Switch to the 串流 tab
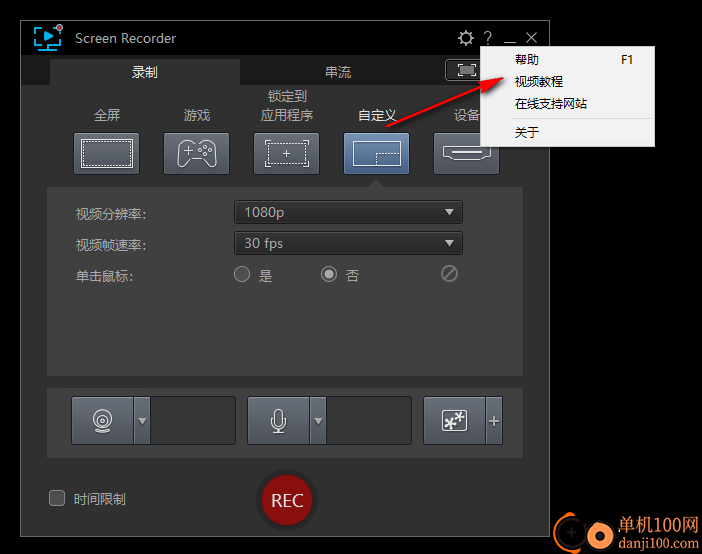Viewport: 702px width, 554px height. click(338, 72)
